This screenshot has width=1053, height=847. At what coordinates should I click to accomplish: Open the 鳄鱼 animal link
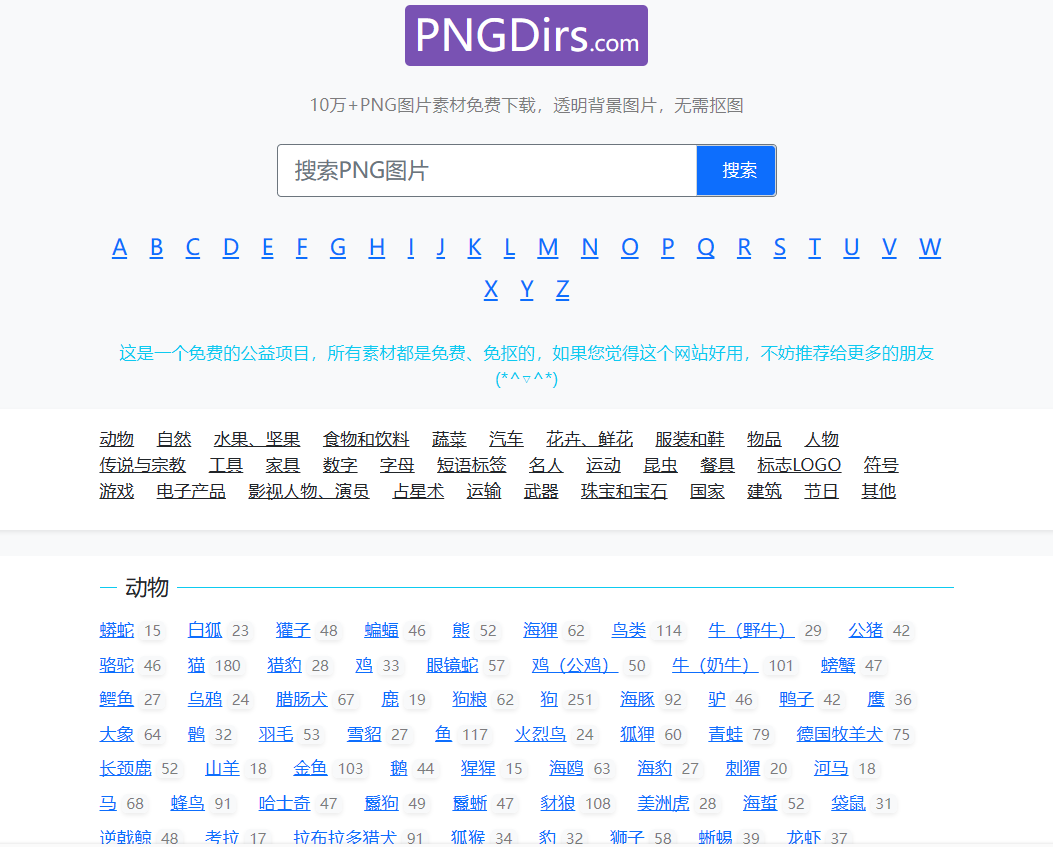pyautogui.click(x=117, y=699)
